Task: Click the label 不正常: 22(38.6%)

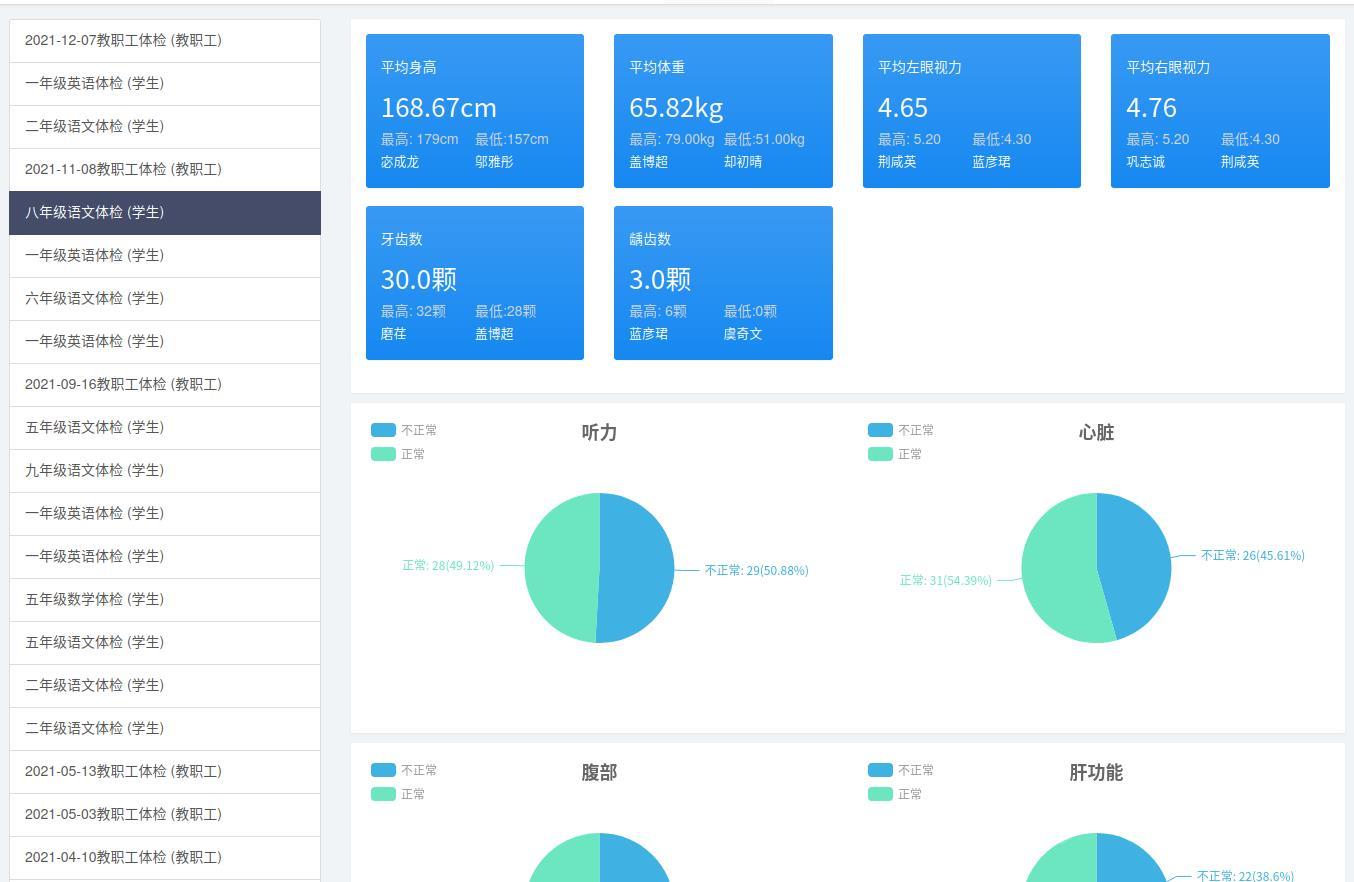Action: click(1245, 875)
